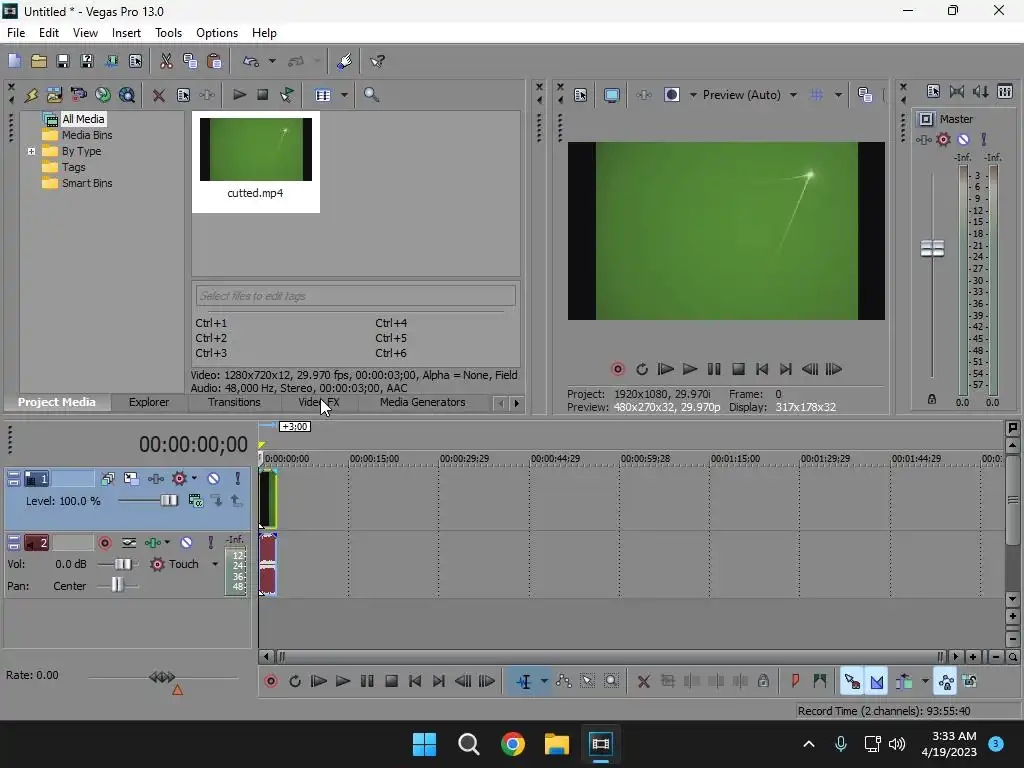This screenshot has width=1024, height=768.
Task: Open the File menu
Action: pyautogui.click(x=16, y=33)
